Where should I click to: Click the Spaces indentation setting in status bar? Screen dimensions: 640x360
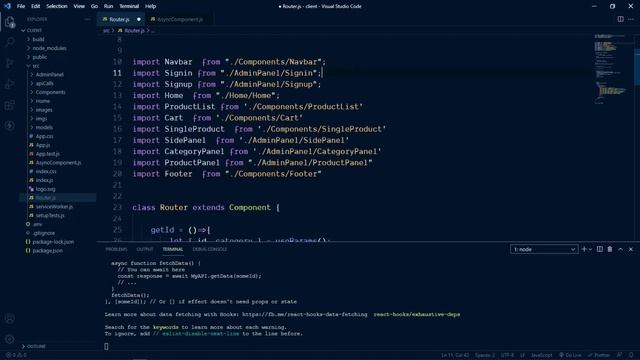coord(484,355)
